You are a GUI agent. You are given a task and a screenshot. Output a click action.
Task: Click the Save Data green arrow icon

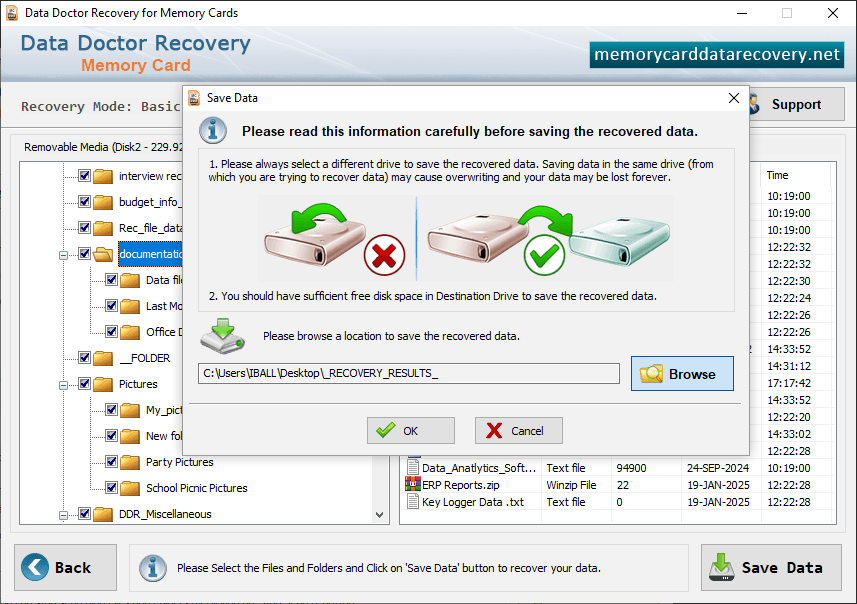pos(721,567)
